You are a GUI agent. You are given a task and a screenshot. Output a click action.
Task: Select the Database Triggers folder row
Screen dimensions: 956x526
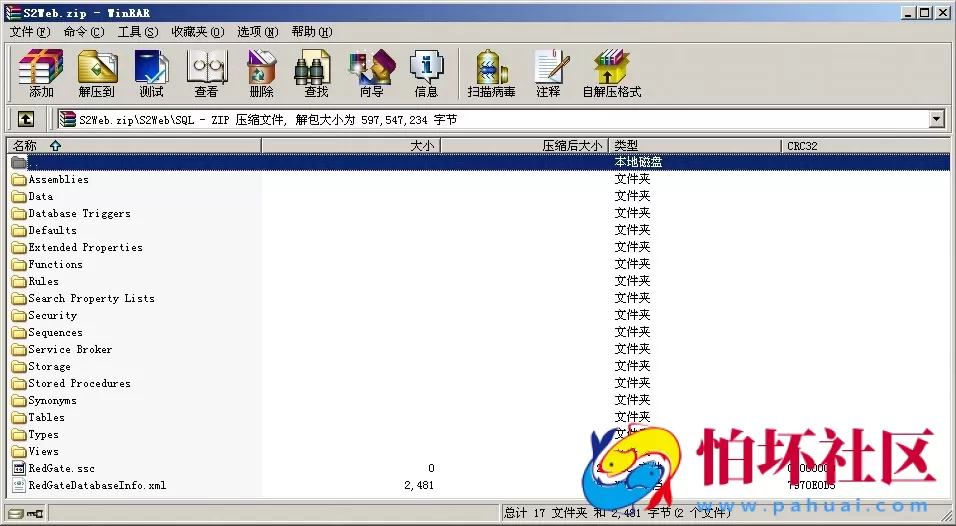point(480,213)
